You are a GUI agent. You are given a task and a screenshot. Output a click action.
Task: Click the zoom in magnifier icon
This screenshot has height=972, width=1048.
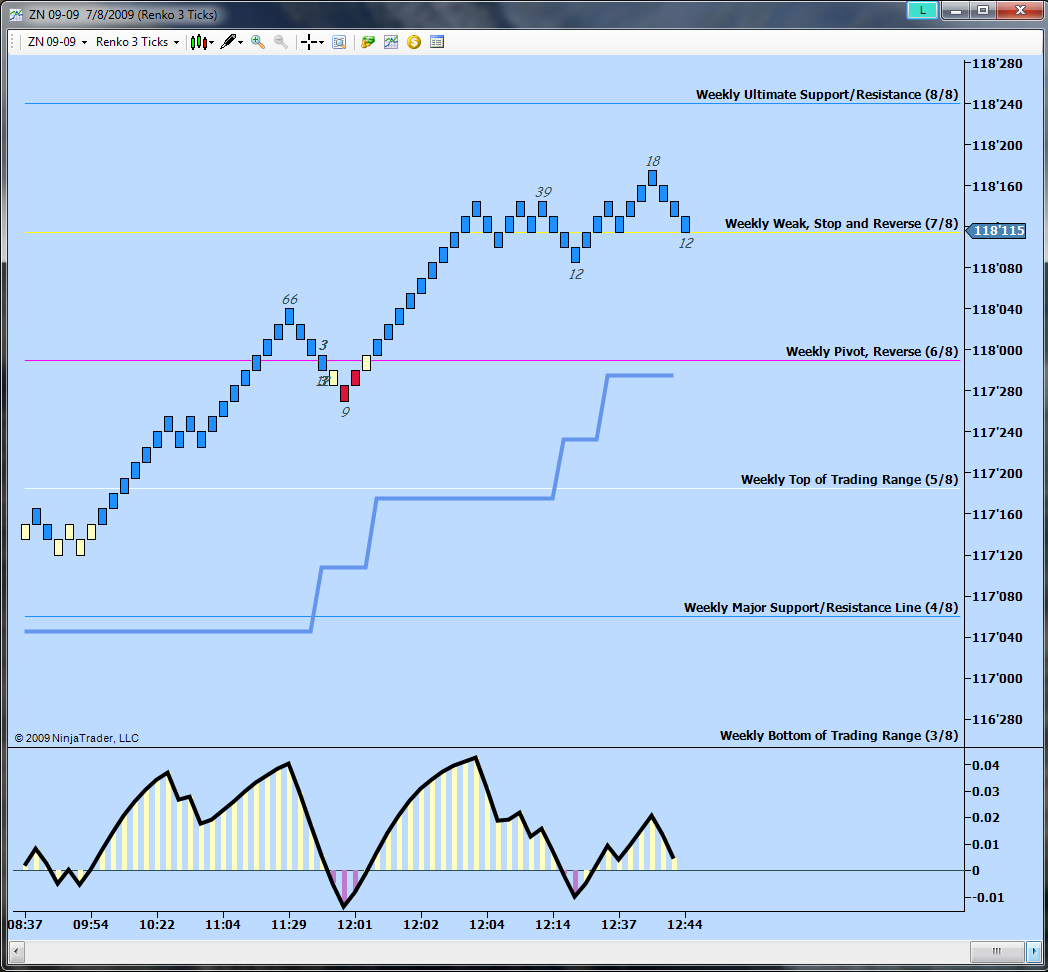(x=257, y=42)
